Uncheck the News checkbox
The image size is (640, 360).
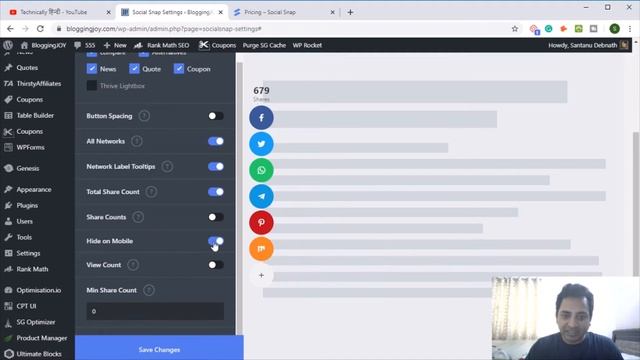(91, 69)
